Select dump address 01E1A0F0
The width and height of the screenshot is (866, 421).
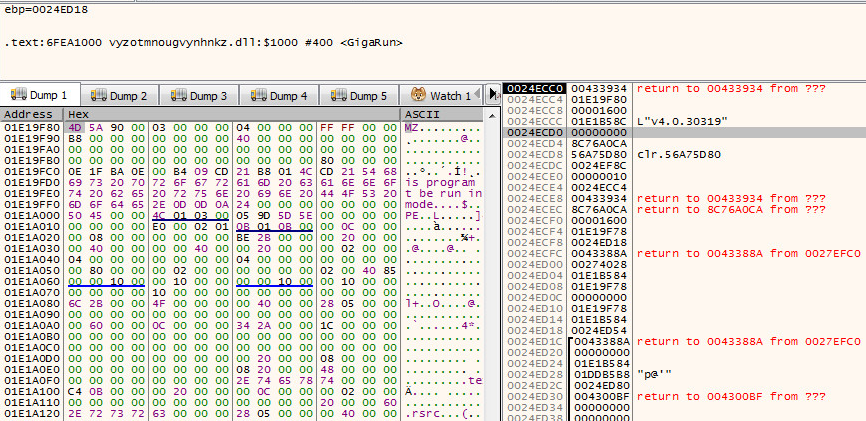[x=32, y=380]
